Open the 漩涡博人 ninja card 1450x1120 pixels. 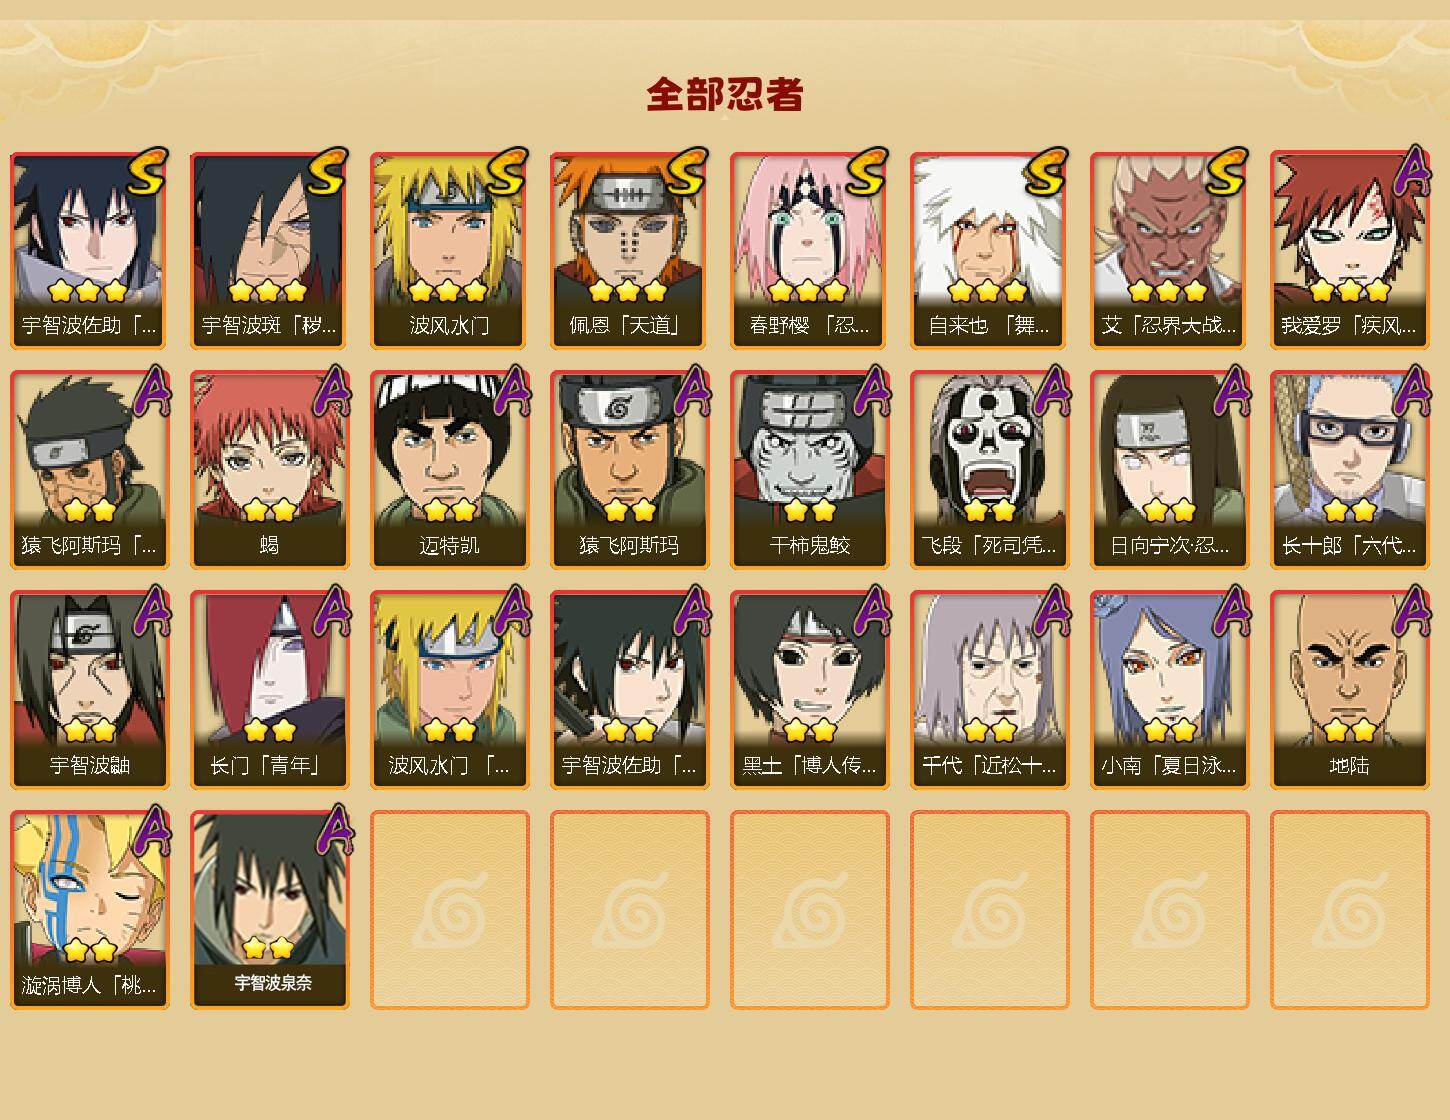coord(89,910)
